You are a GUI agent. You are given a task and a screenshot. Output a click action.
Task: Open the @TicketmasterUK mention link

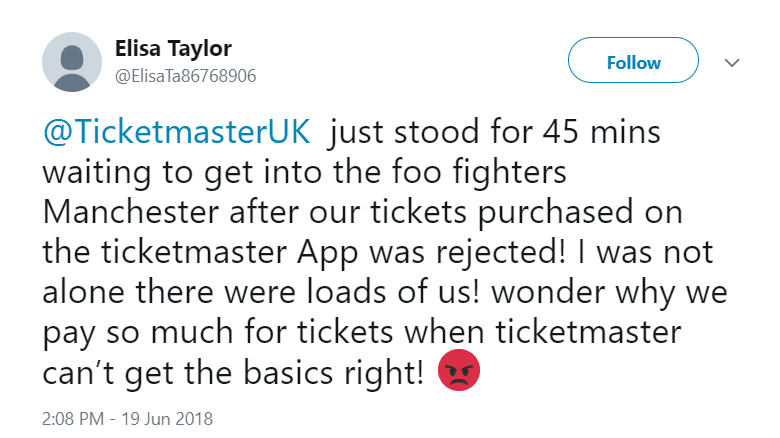click(x=177, y=132)
